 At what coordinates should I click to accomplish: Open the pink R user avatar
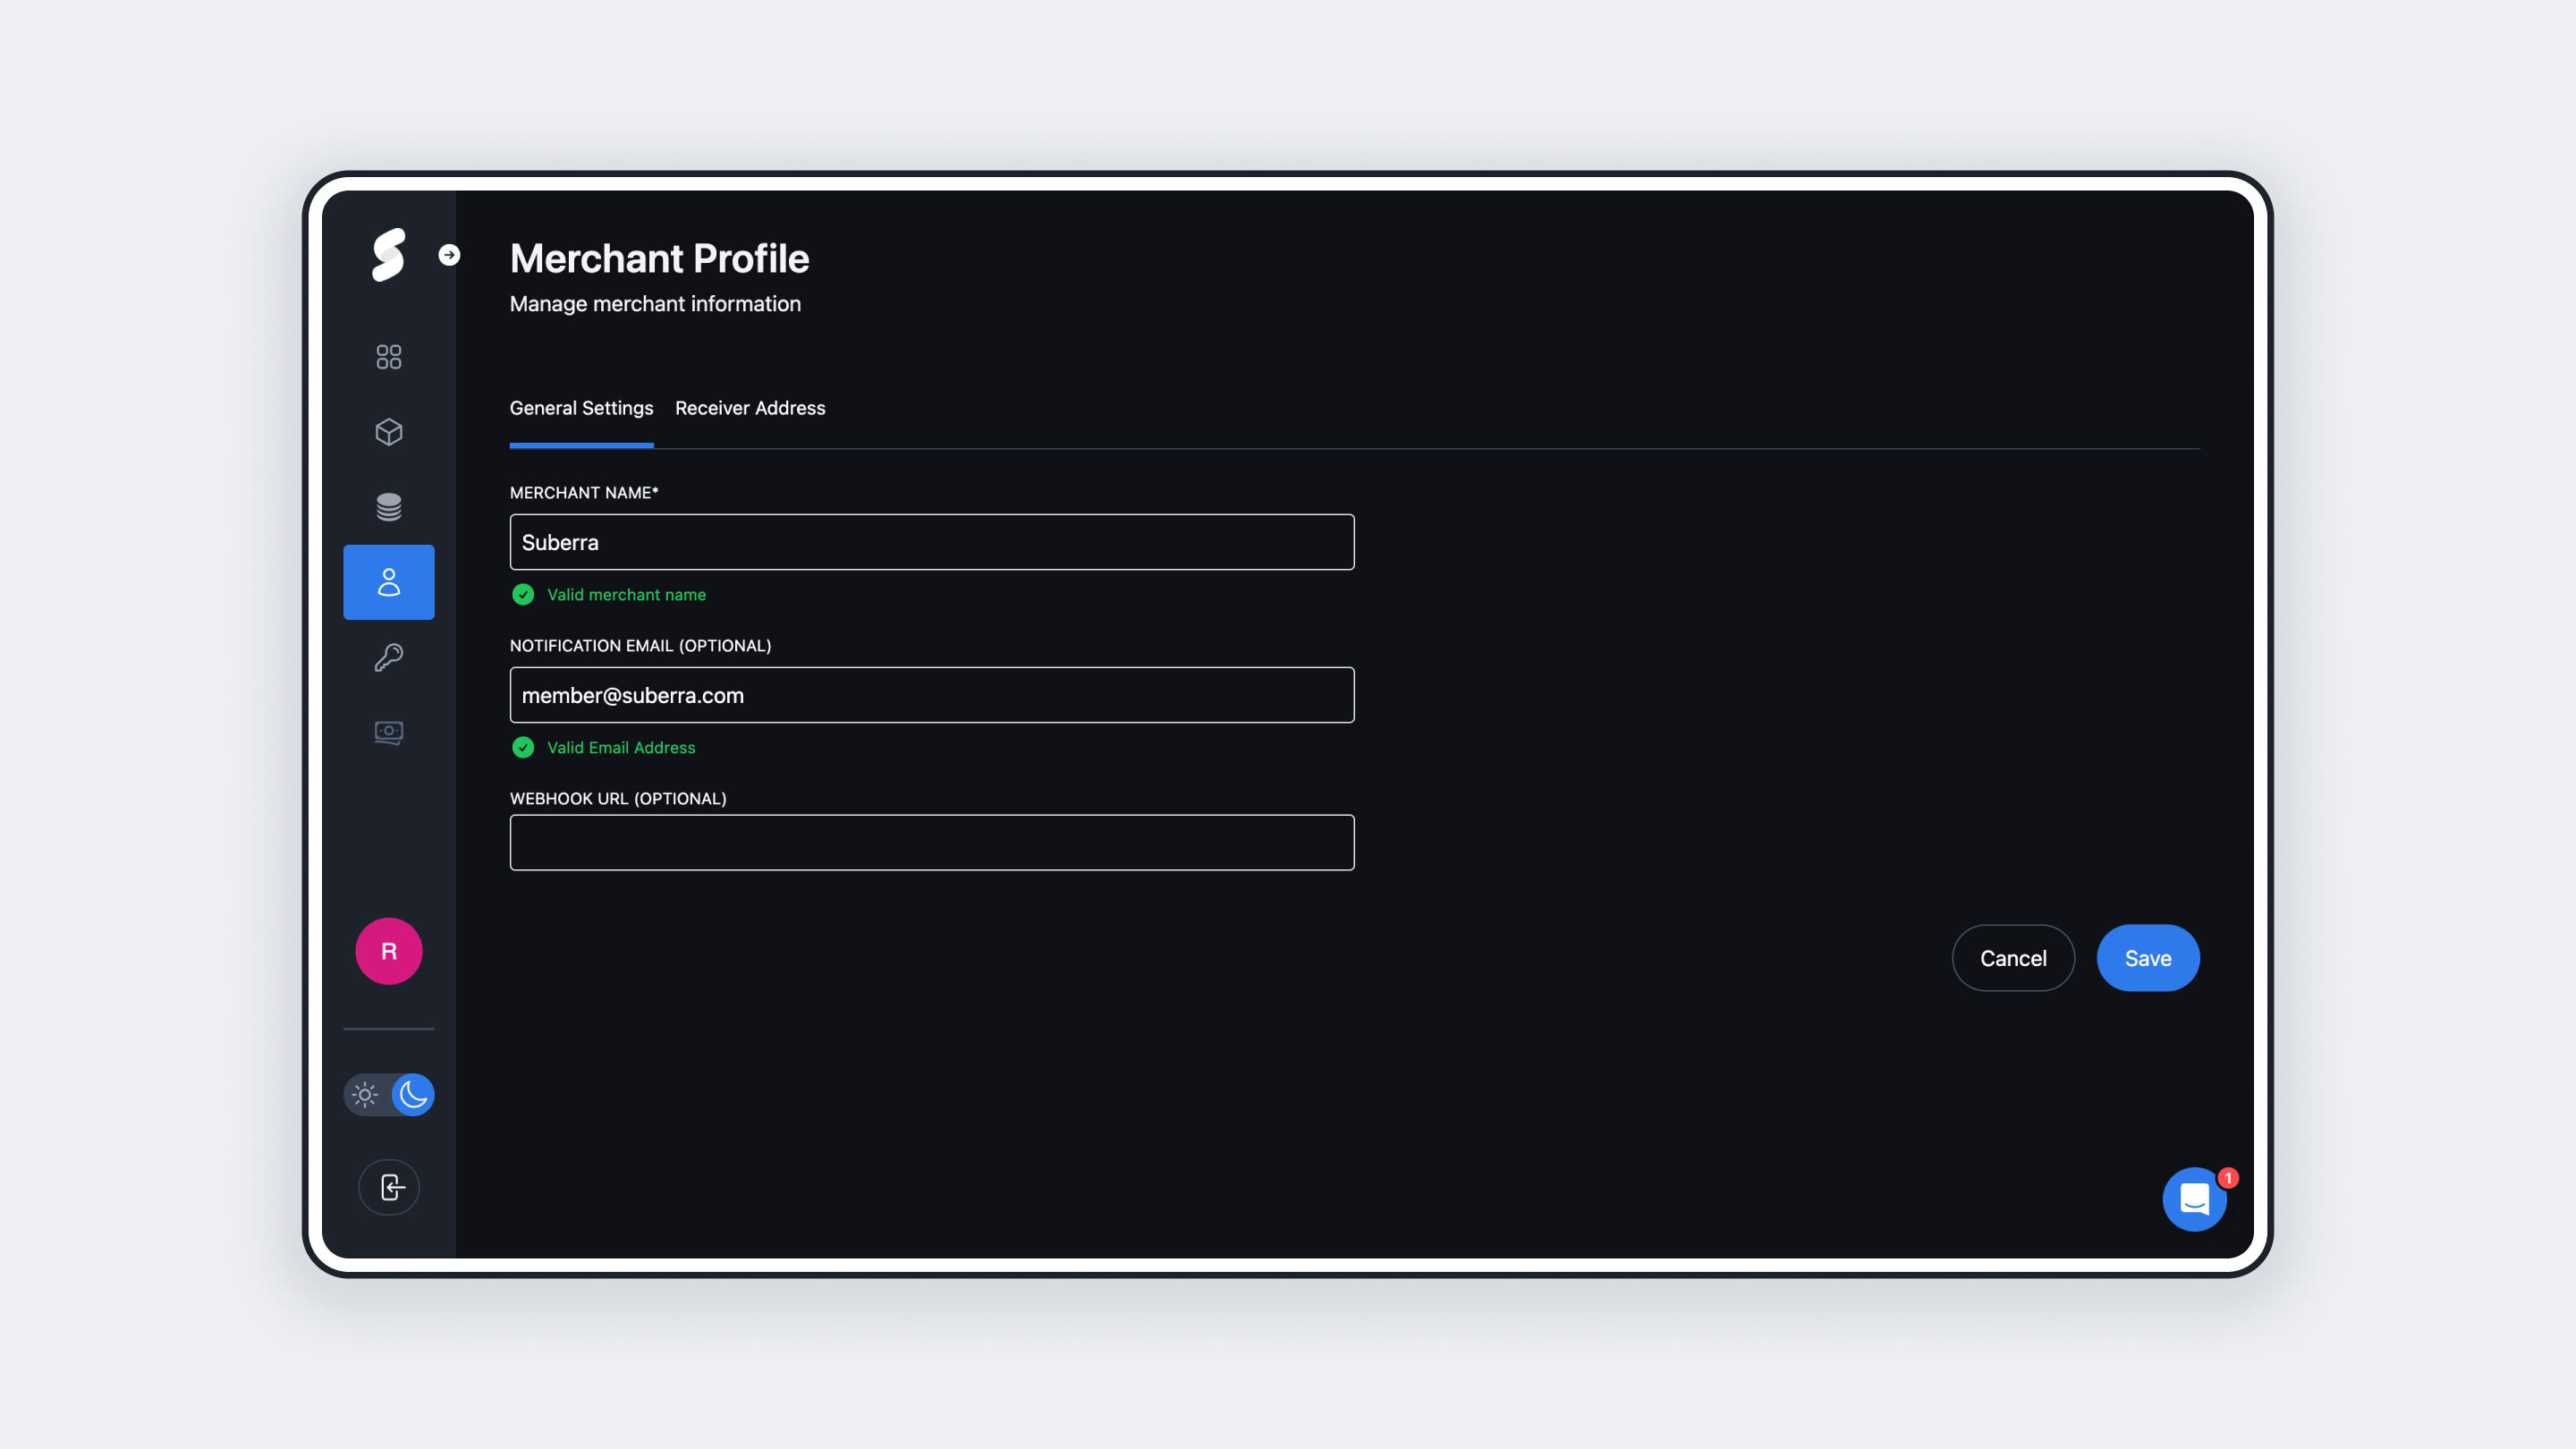[388, 951]
